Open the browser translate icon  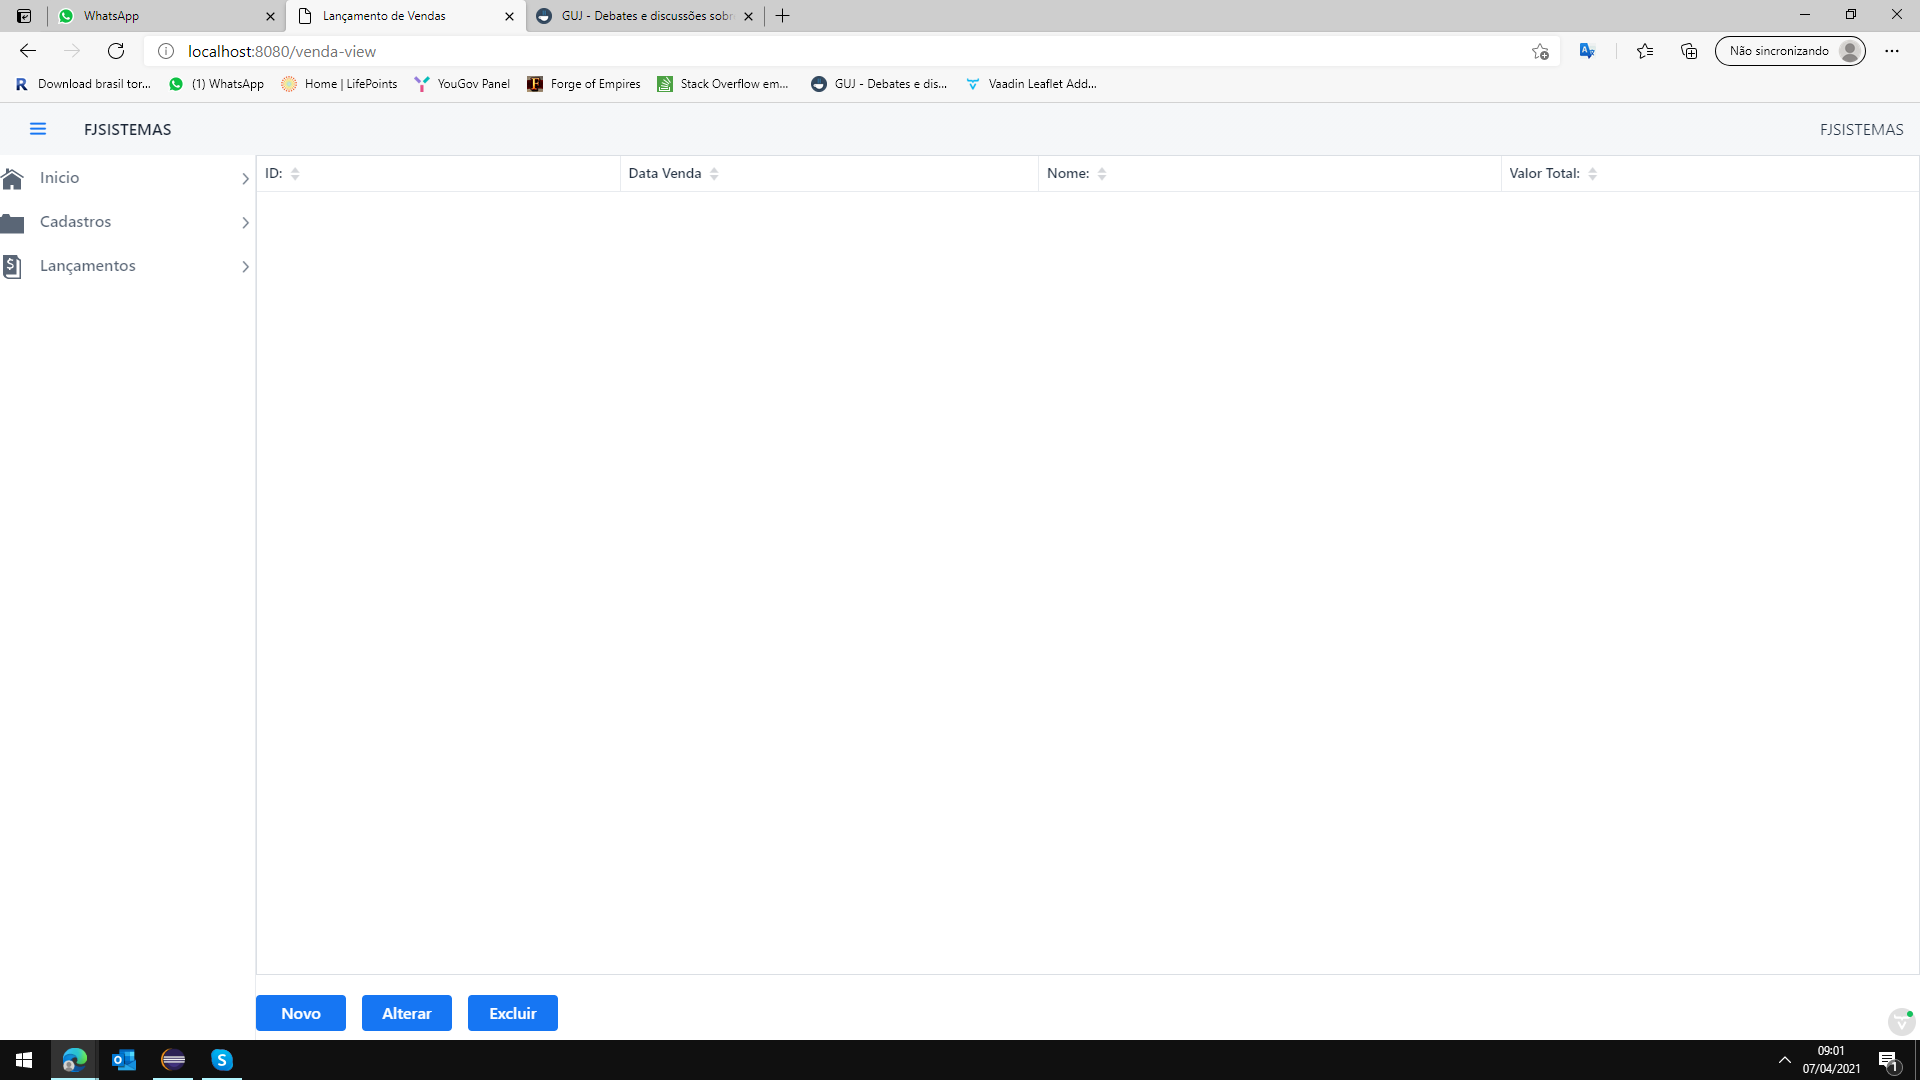coord(1587,51)
